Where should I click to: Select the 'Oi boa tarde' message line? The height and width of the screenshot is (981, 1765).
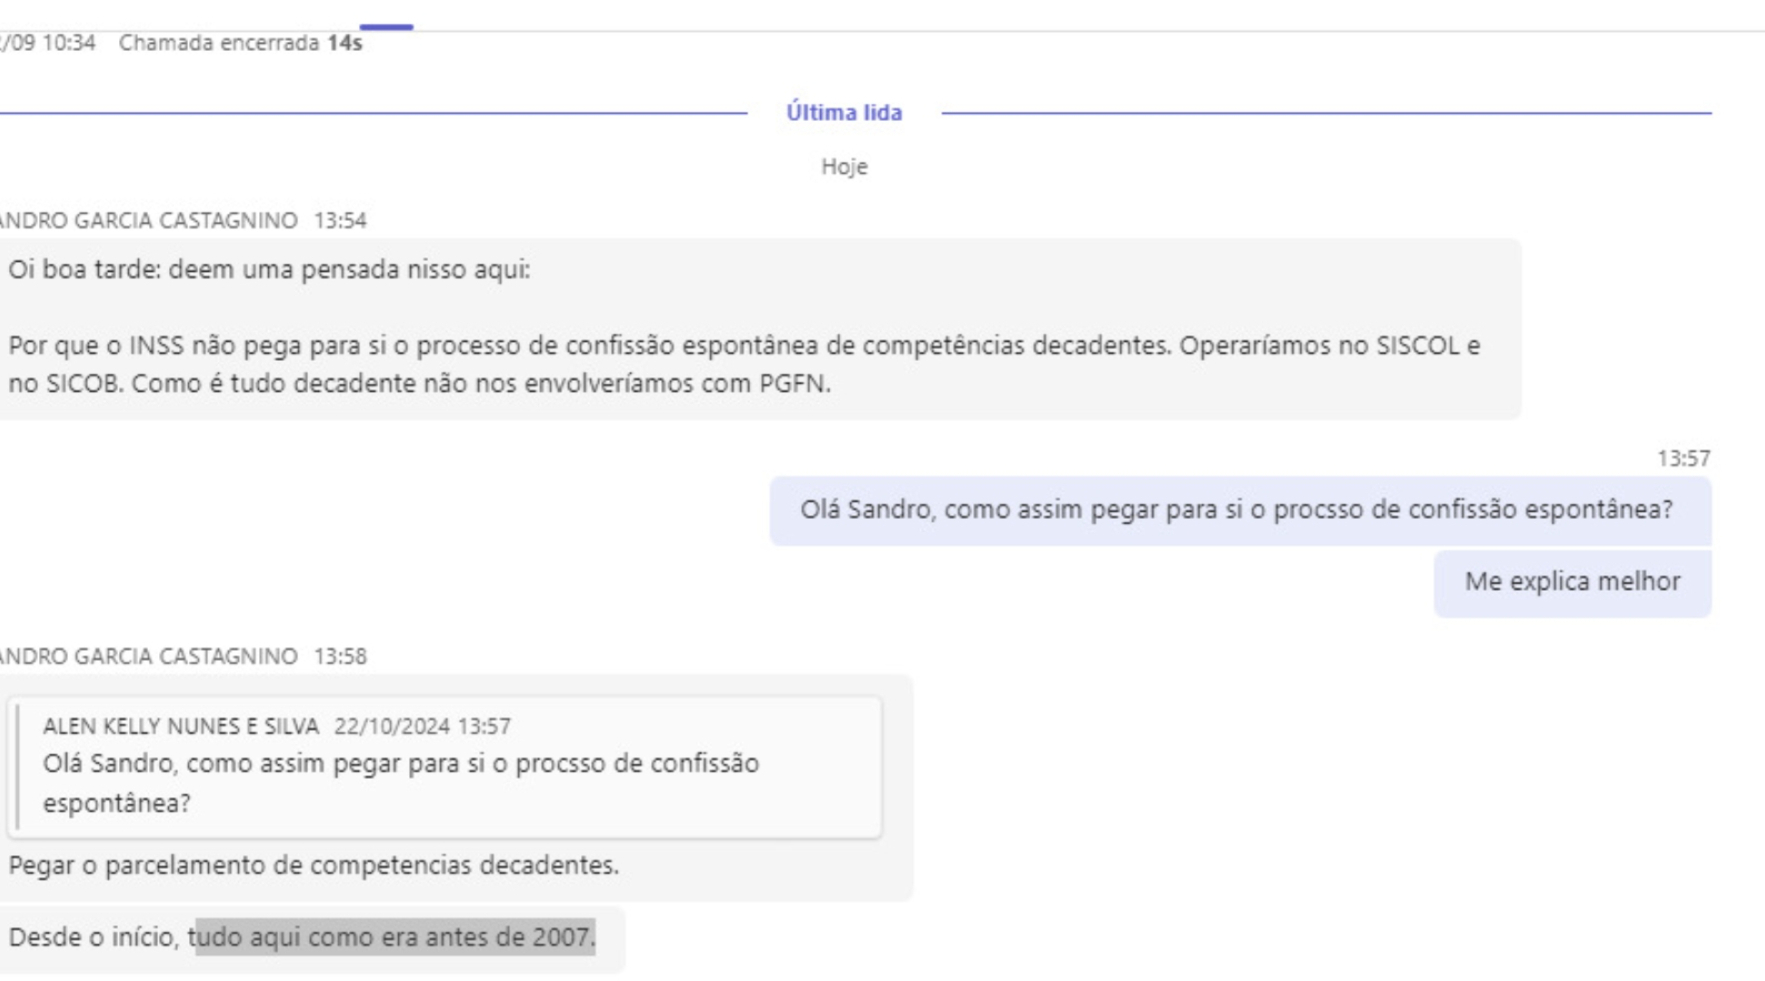(269, 270)
